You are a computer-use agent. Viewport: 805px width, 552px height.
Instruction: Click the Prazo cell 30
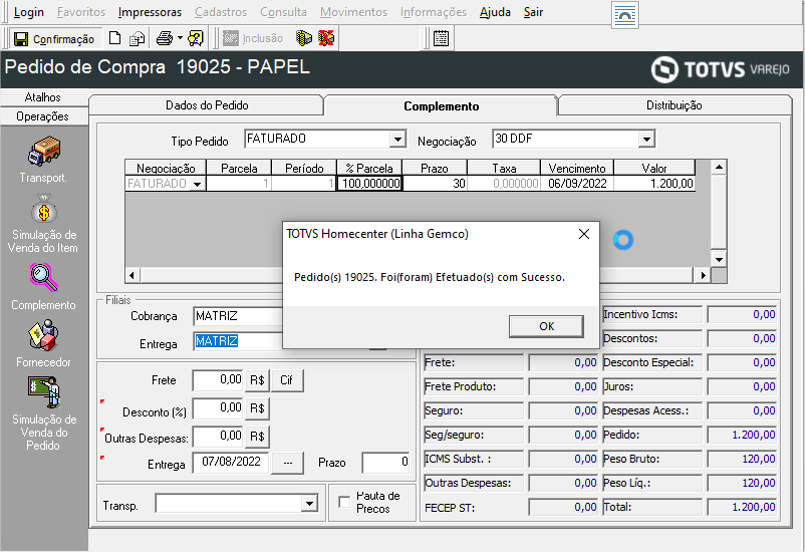coord(435,184)
